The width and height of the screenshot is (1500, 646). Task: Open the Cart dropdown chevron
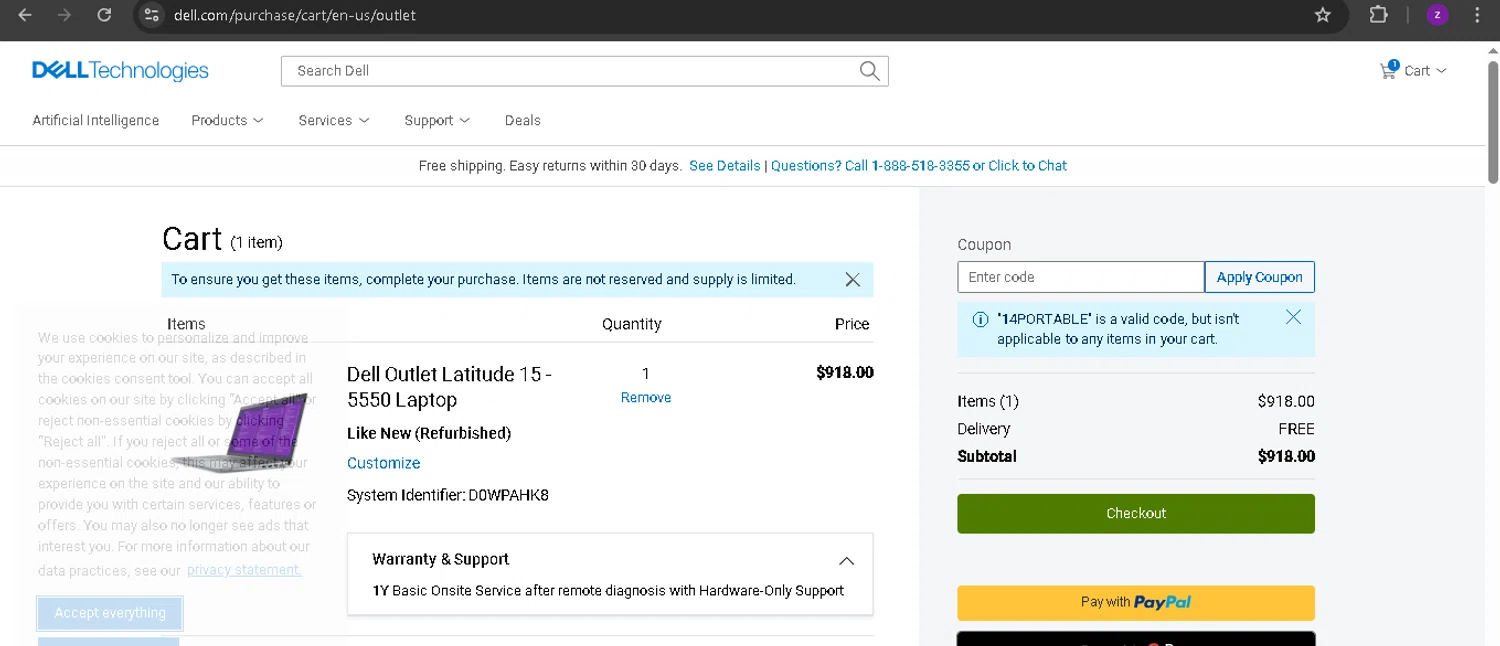(x=1441, y=71)
